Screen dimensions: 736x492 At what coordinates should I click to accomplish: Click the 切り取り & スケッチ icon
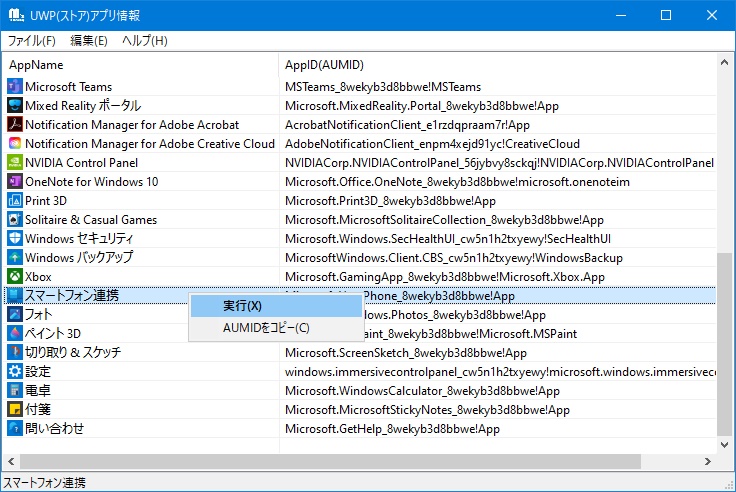click(15, 353)
